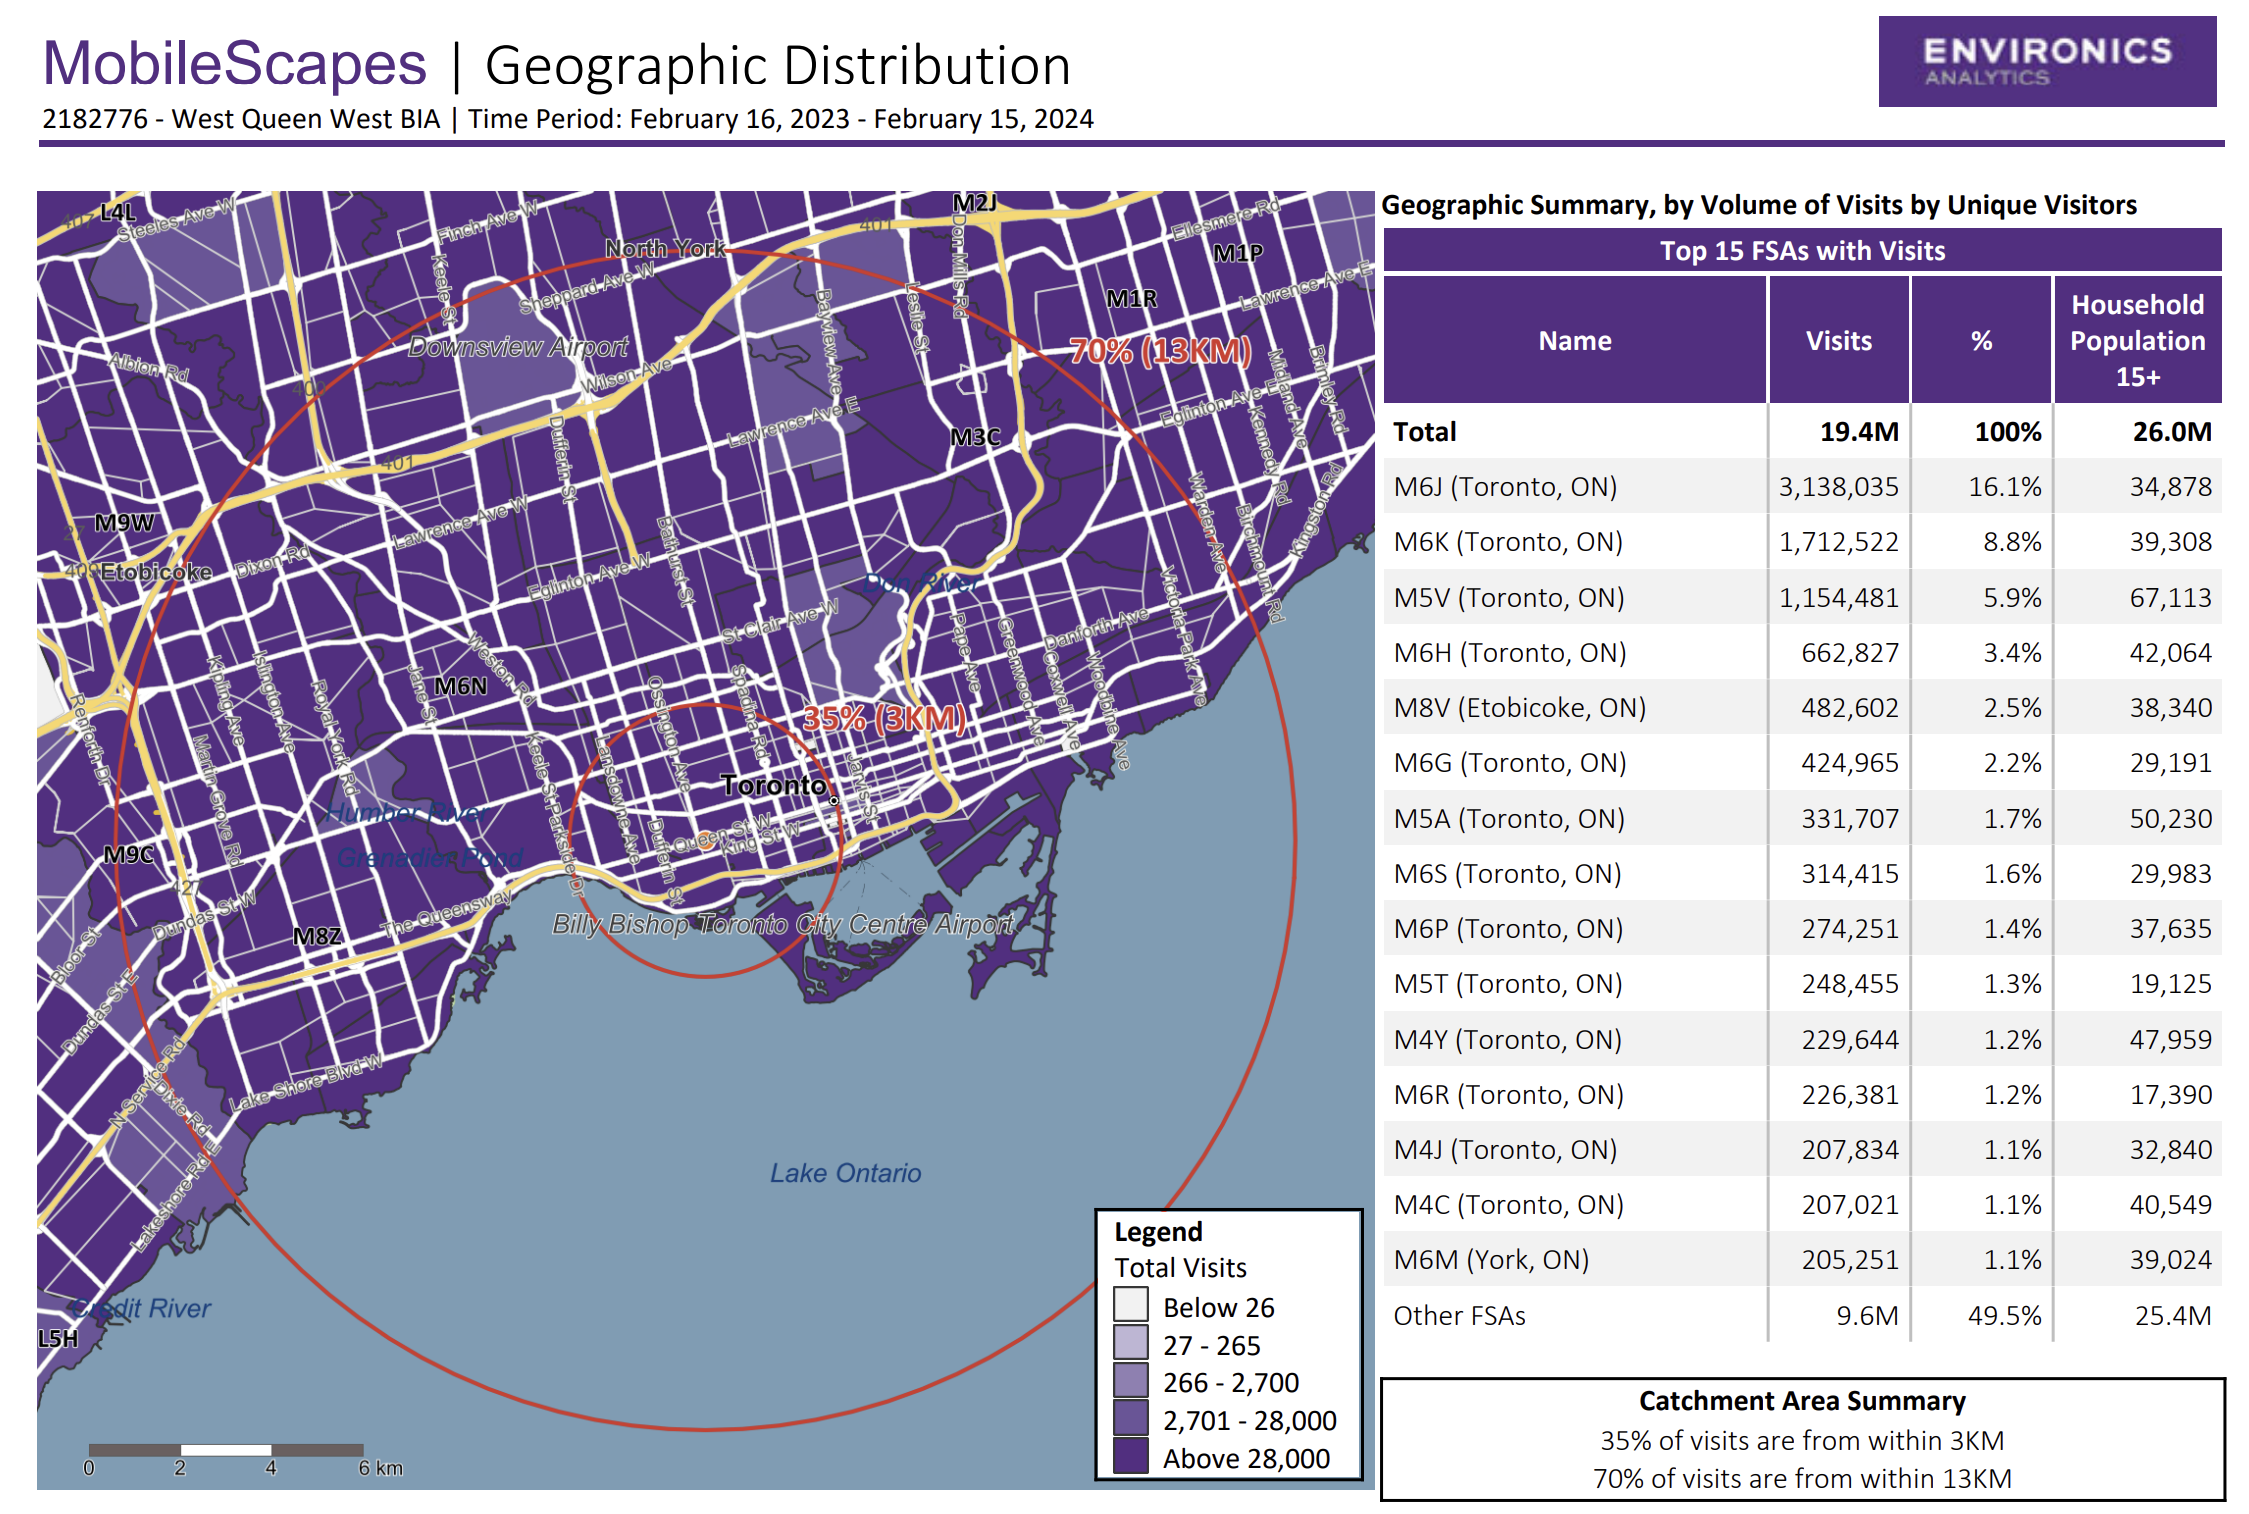Click 'Household Population 15+' column header
2249x1514 pixels.
[2137, 340]
